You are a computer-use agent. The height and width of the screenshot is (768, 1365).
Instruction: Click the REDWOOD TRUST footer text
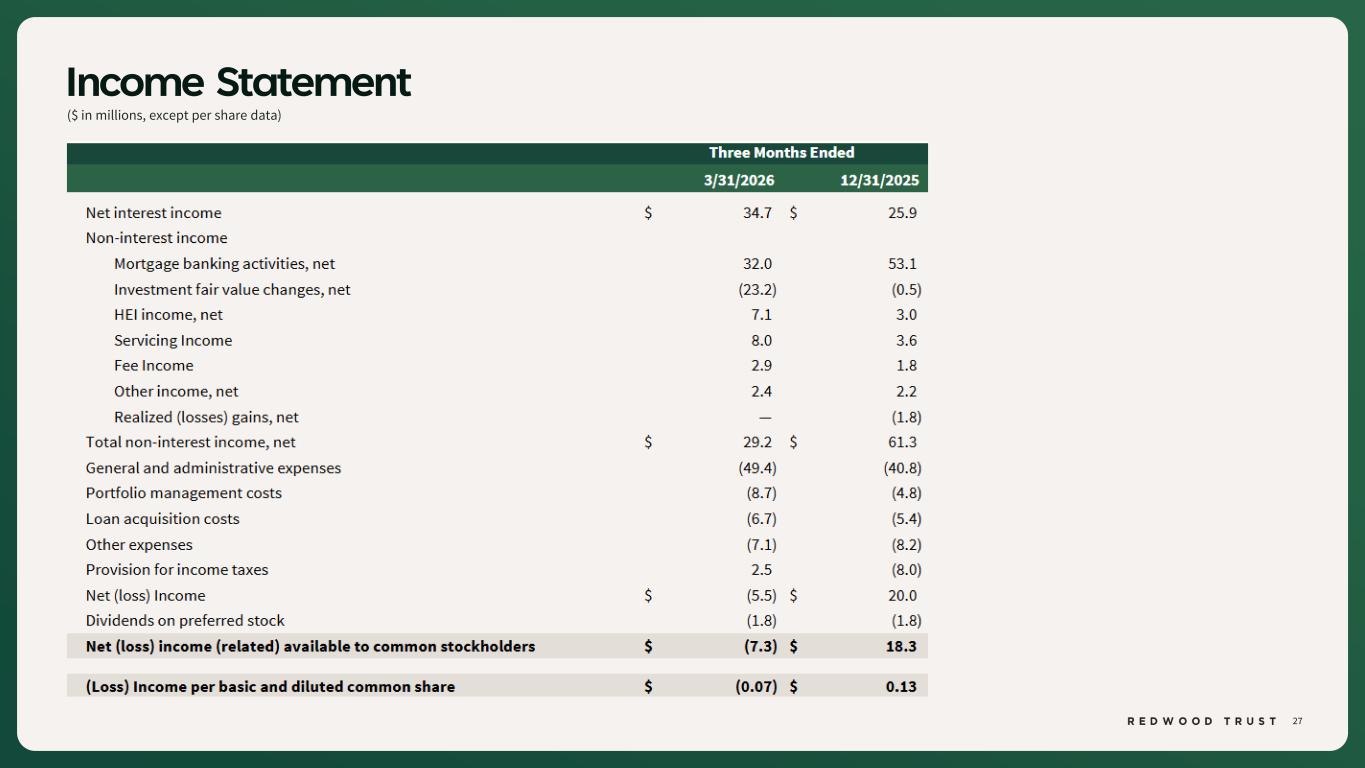tap(1202, 721)
